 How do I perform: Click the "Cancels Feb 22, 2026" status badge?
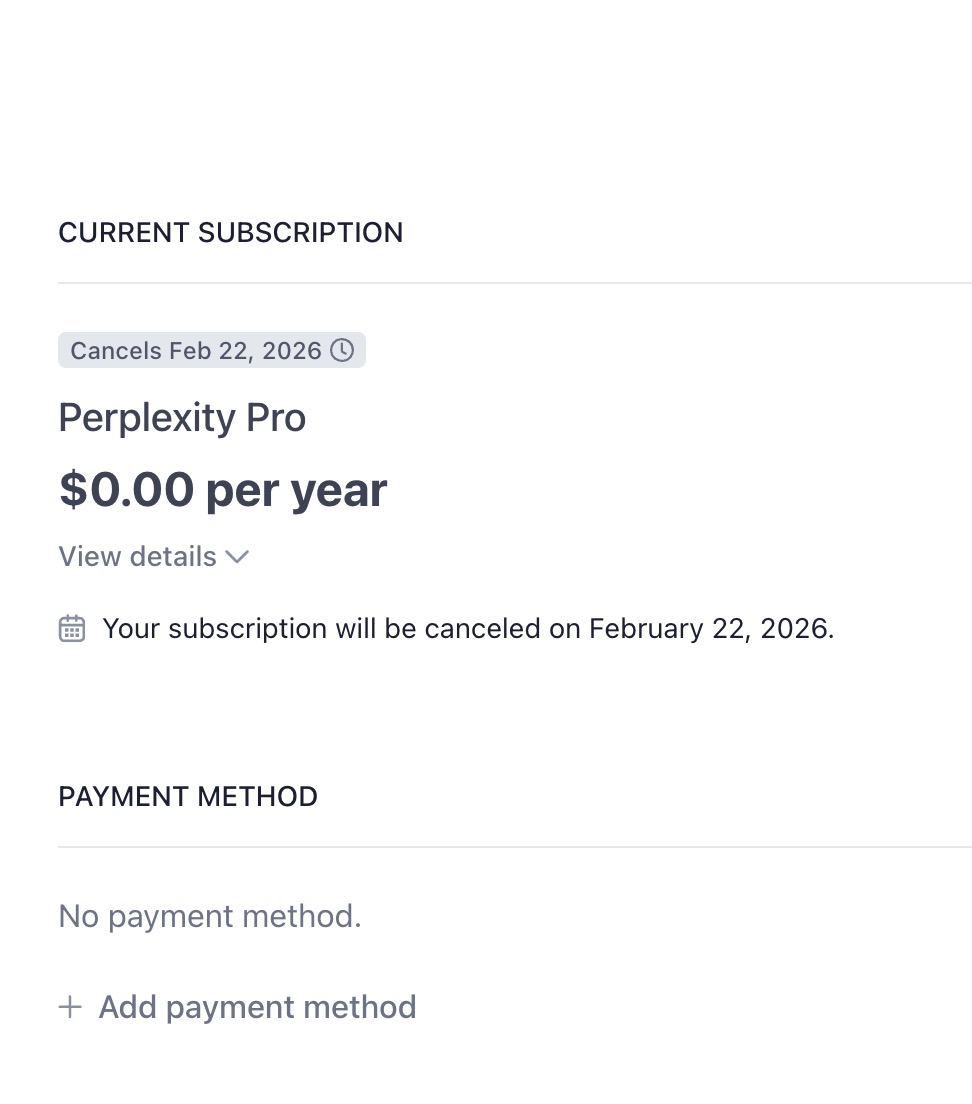(x=211, y=351)
